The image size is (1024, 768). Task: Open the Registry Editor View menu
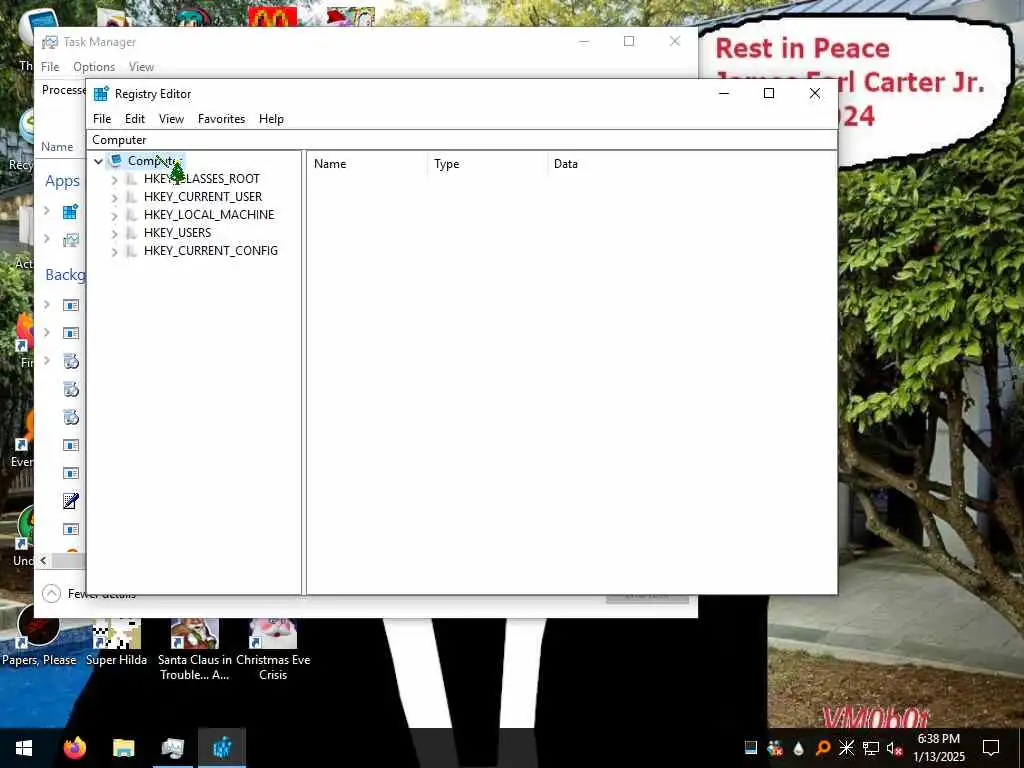(x=171, y=119)
